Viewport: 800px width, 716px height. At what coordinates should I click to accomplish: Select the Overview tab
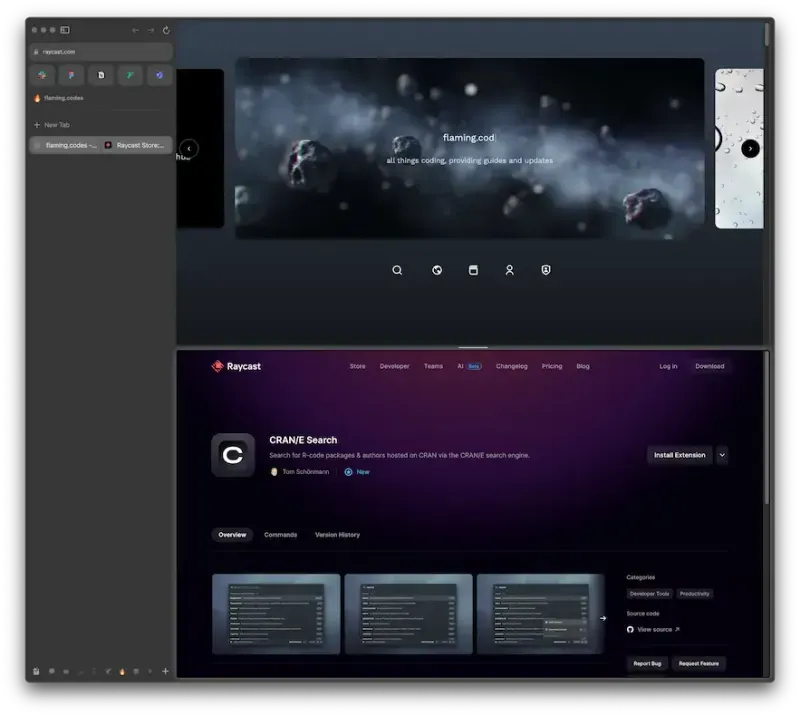pos(232,535)
